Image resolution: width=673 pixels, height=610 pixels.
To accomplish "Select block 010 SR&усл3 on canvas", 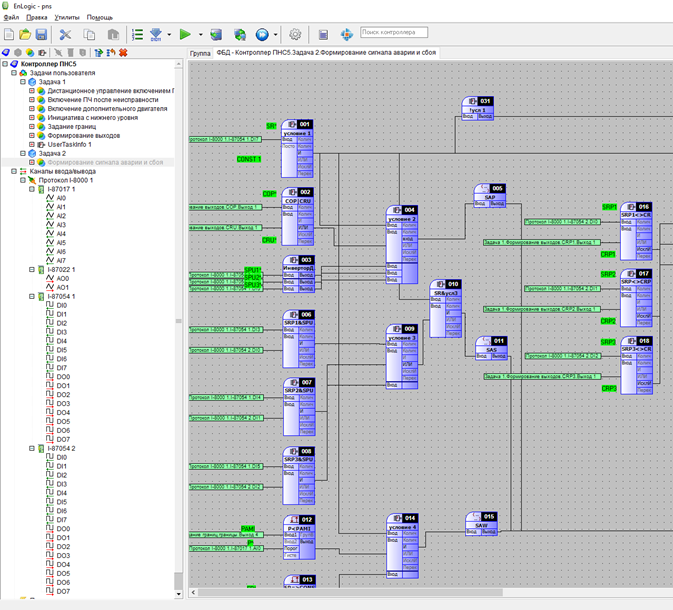I will point(446,308).
